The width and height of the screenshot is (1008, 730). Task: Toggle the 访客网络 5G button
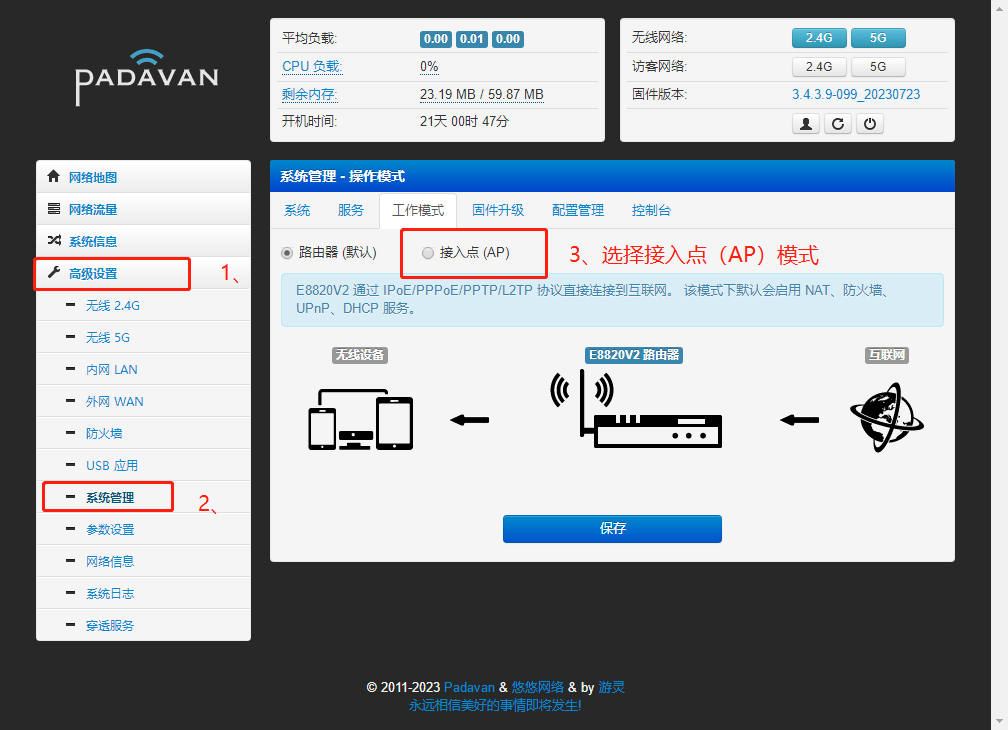877,66
